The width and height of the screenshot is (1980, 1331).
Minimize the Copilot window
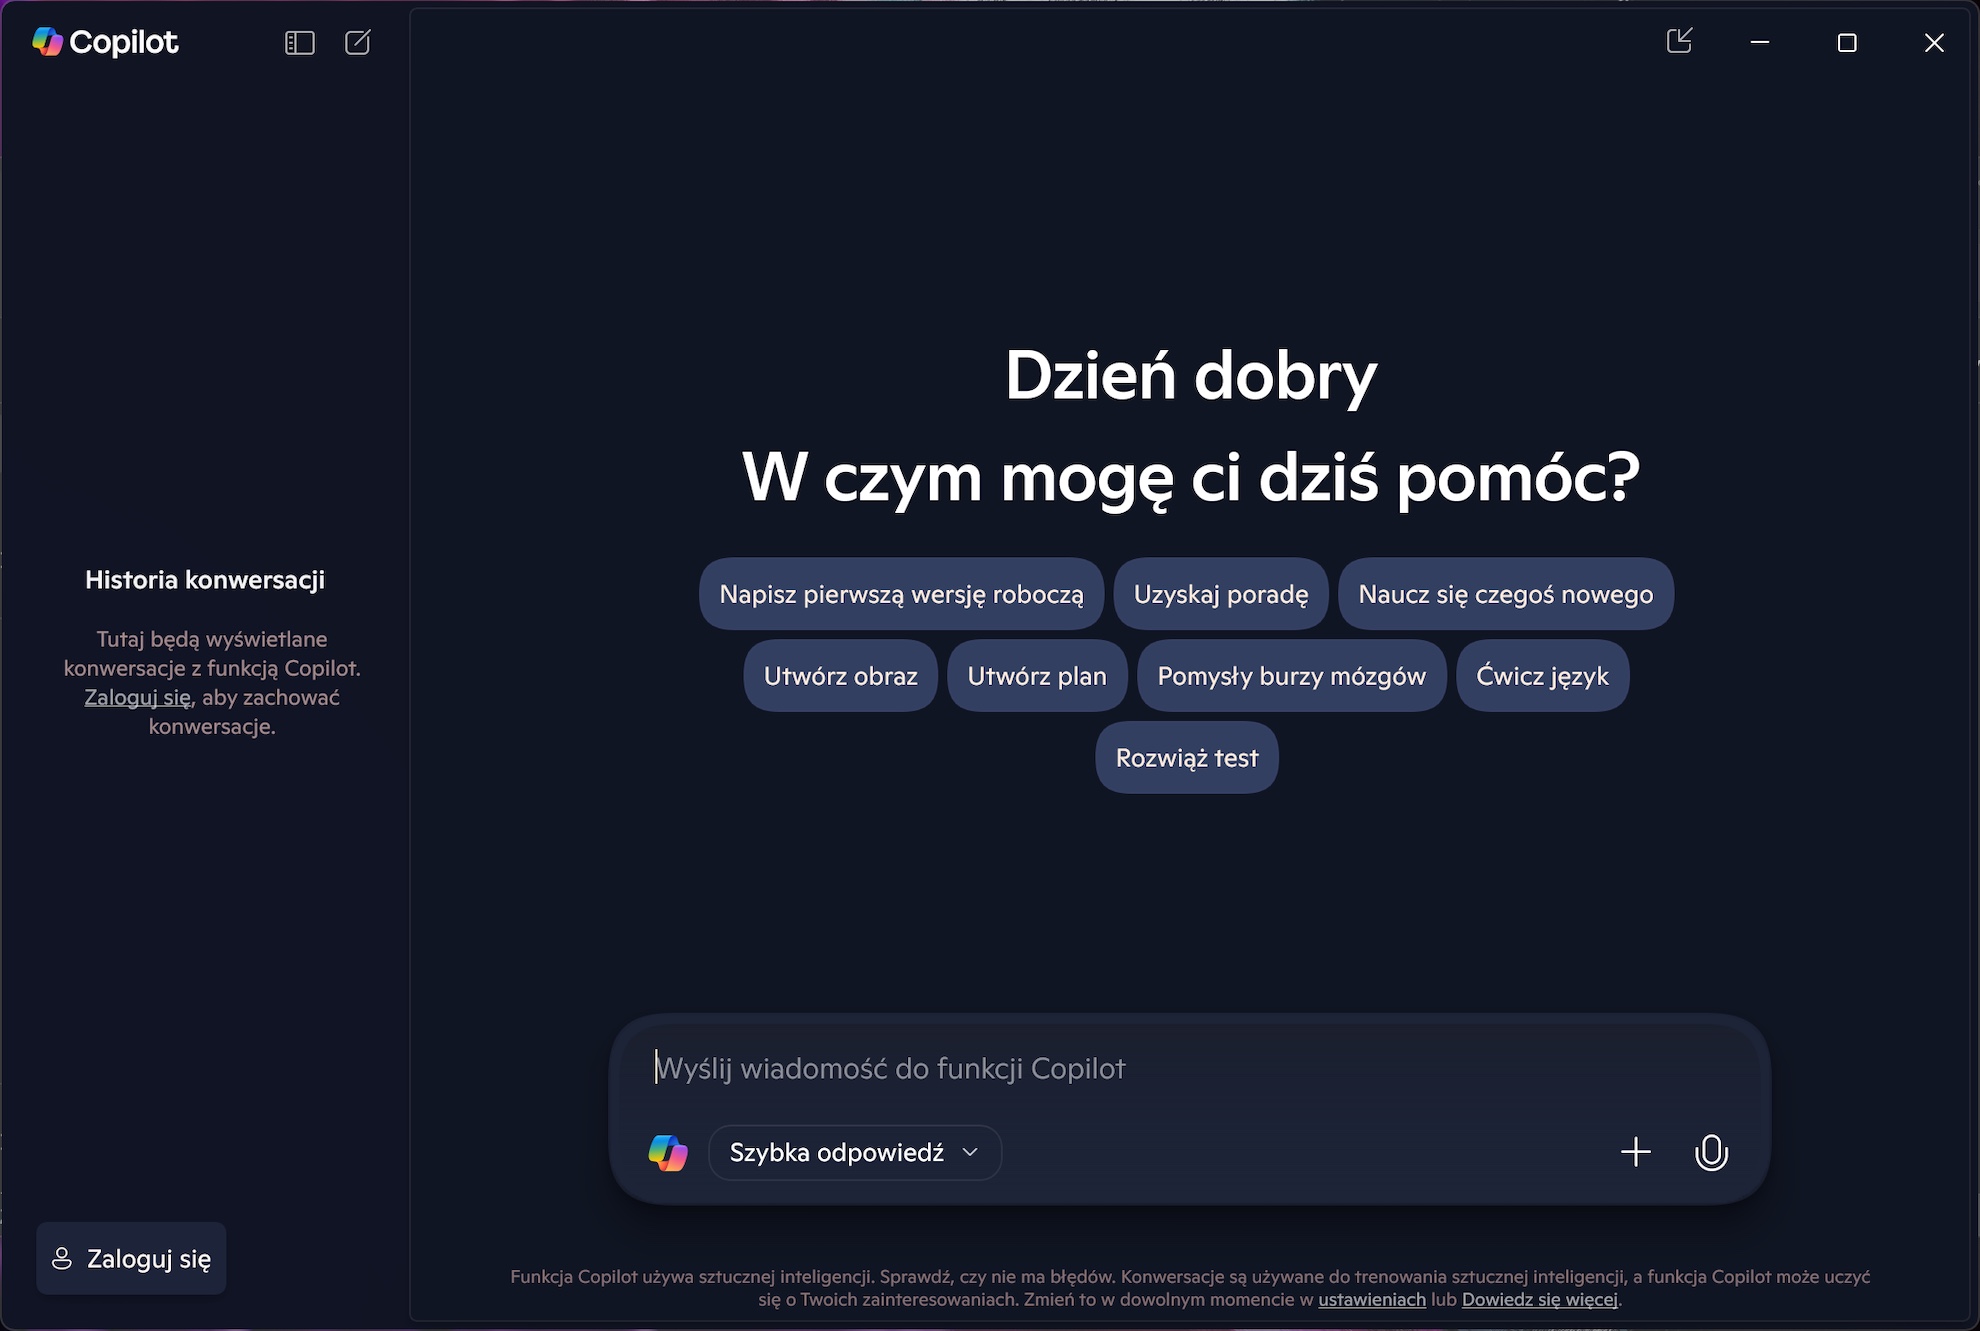pos(1760,42)
